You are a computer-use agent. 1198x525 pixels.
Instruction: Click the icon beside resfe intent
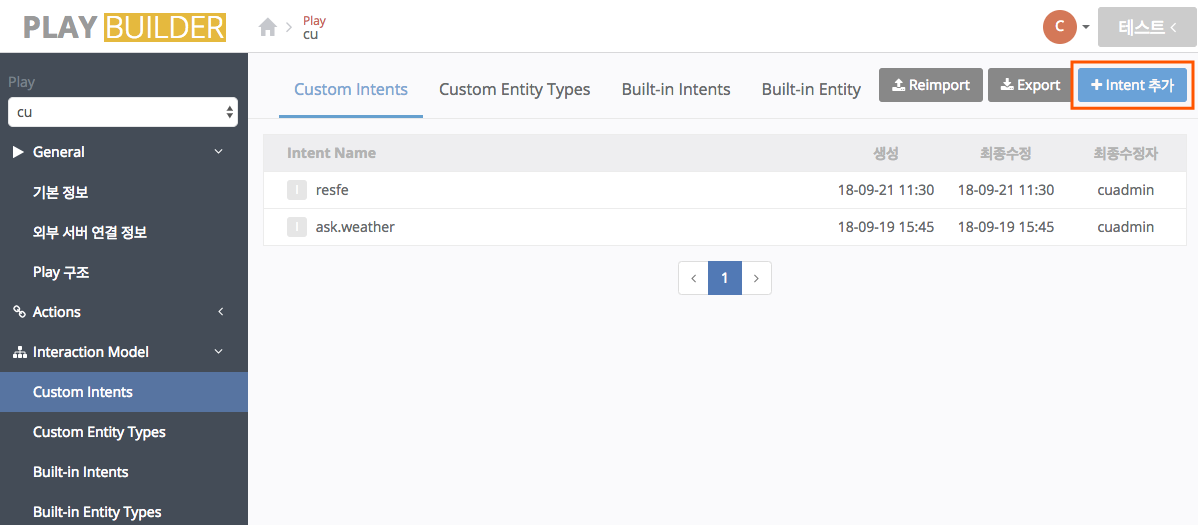click(297, 190)
